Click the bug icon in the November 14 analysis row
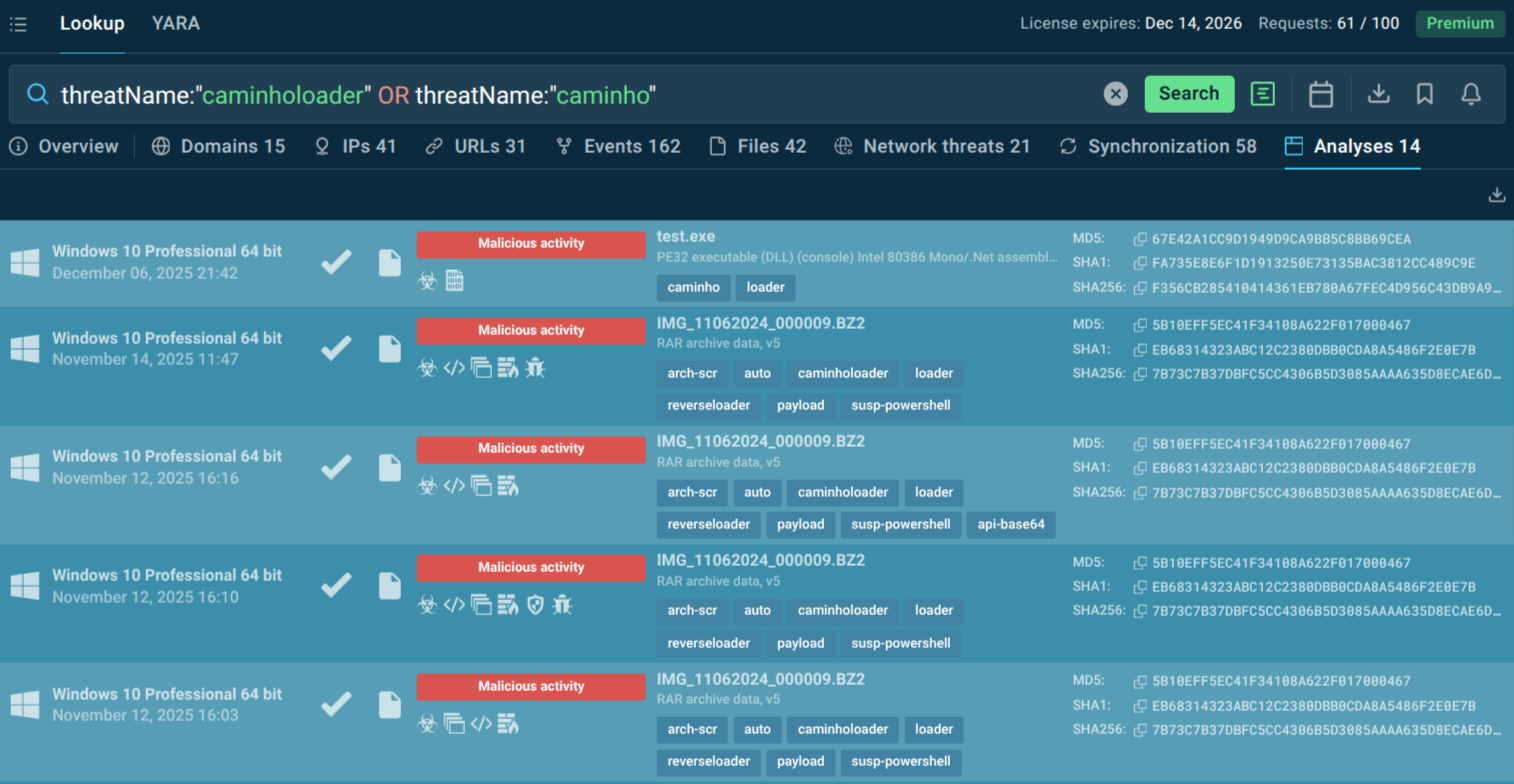 pos(537,367)
